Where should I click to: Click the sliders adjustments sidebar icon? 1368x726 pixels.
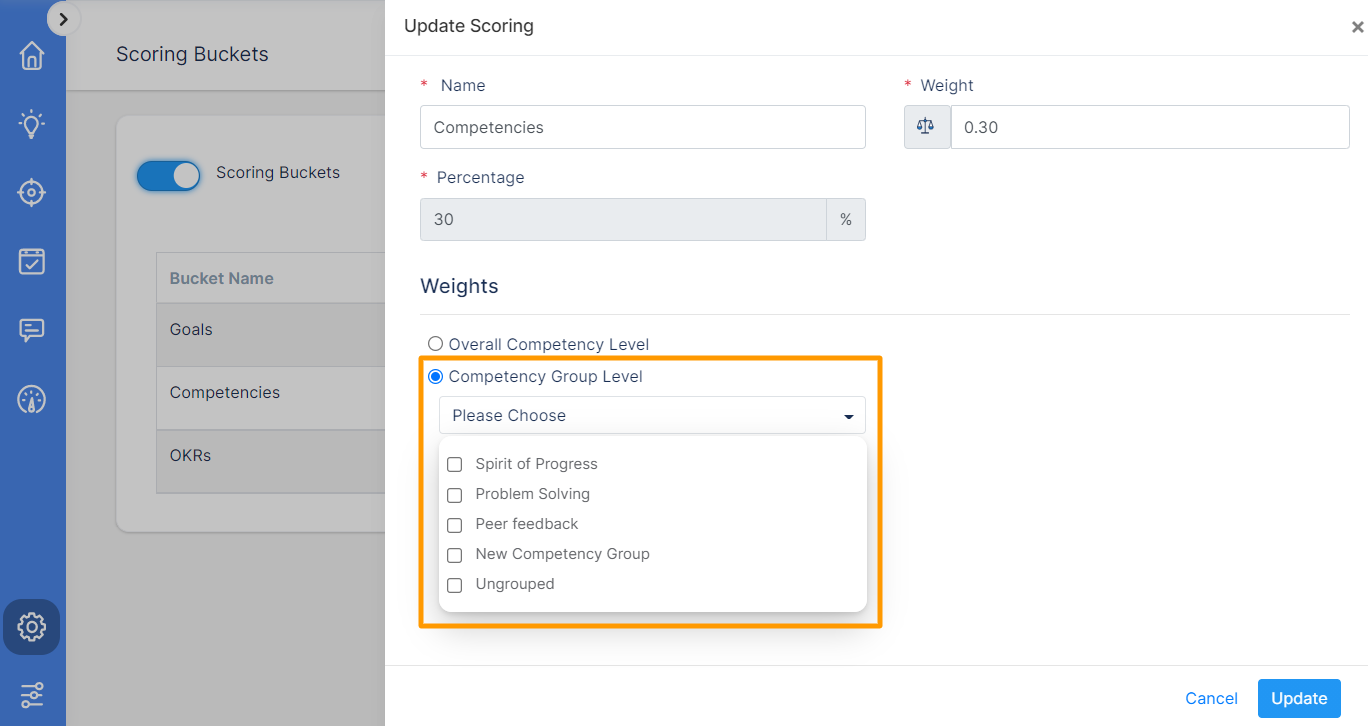pyautogui.click(x=32, y=694)
